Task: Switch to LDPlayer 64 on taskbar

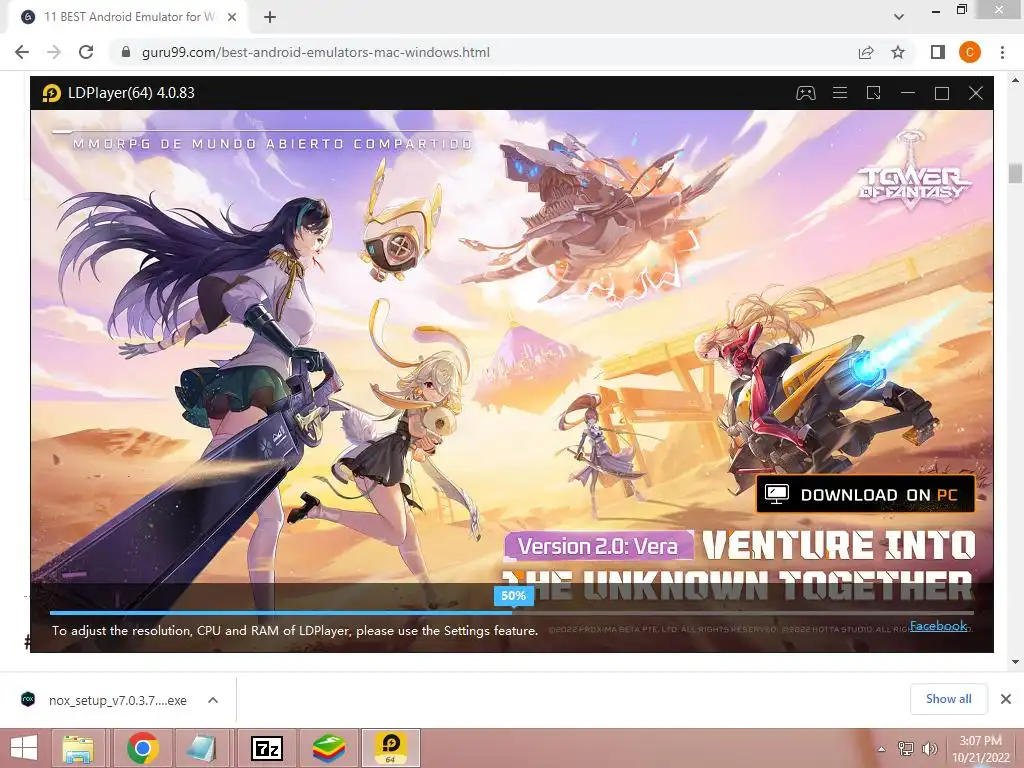Action: pyautogui.click(x=391, y=748)
